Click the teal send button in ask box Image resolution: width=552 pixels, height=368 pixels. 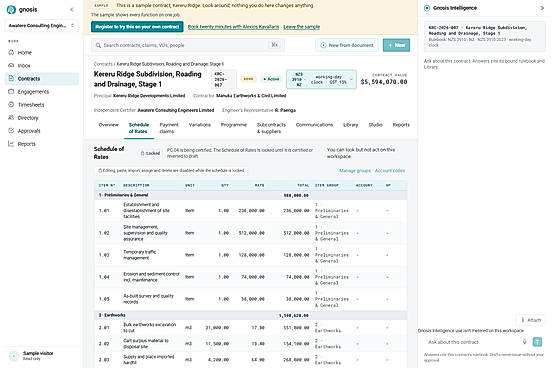tap(537, 342)
